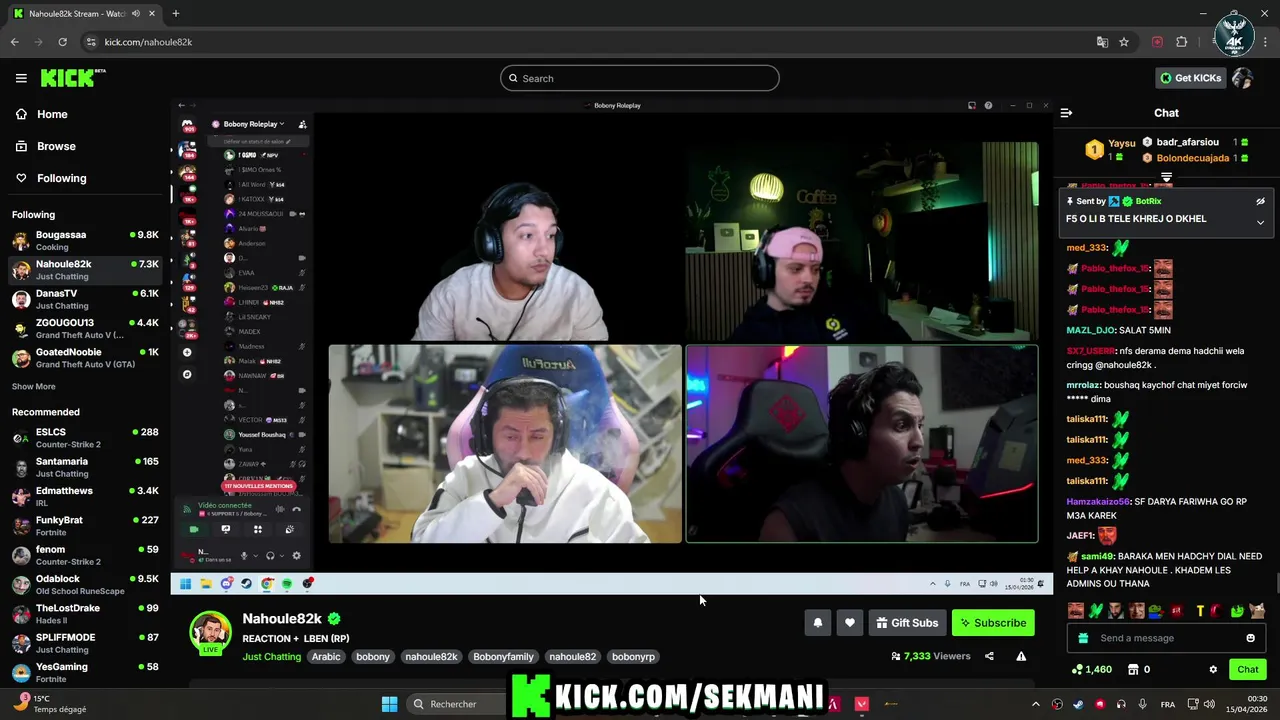
Task: Report the stream with the warning triangle icon
Action: [x=1021, y=656]
